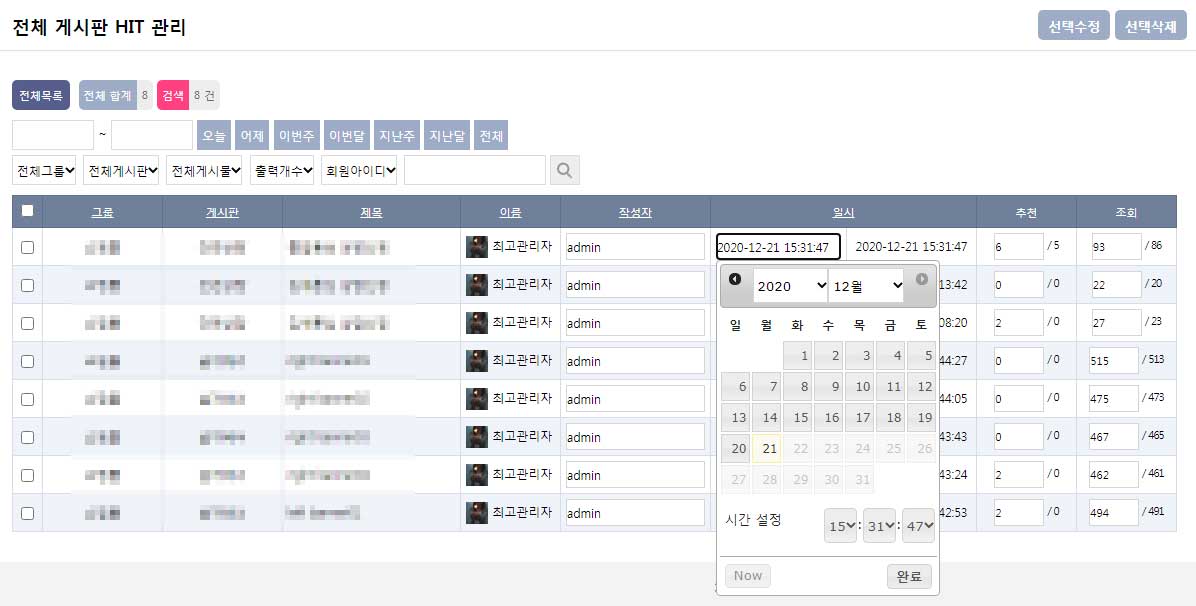Screen dimensions: 1196x606
Task: Click next month arrow in calendar
Action: [921, 280]
